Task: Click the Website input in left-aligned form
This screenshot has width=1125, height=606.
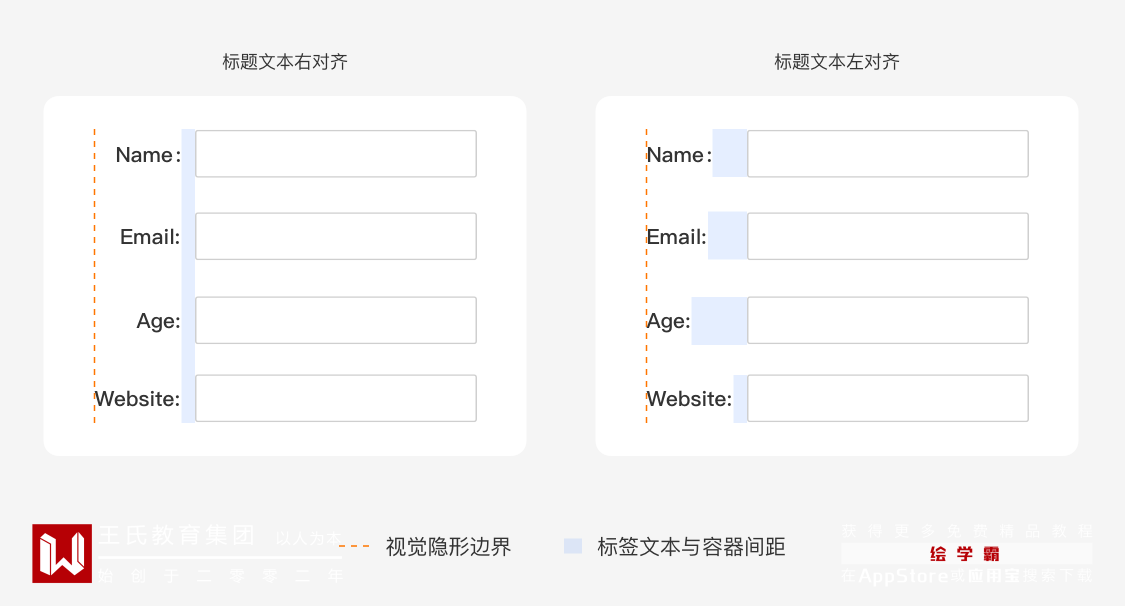Action: point(888,398)
